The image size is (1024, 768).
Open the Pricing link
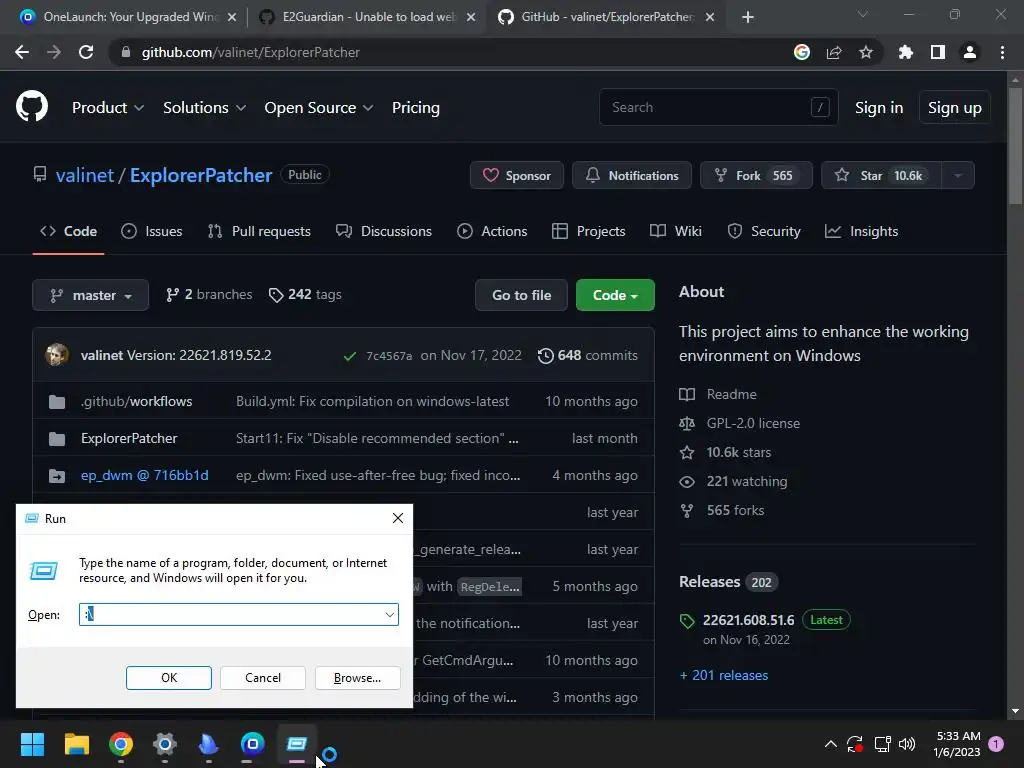tap(415, 108)
